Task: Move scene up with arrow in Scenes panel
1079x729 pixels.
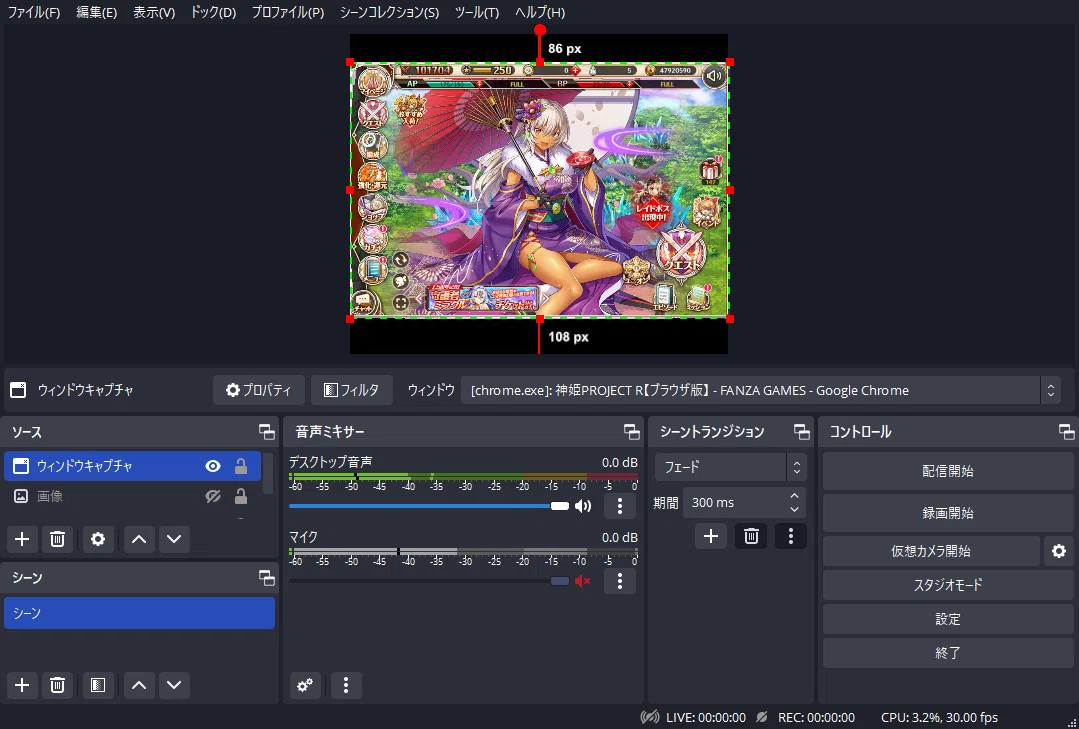Action: pyautogui.click(x=139, y=685)
